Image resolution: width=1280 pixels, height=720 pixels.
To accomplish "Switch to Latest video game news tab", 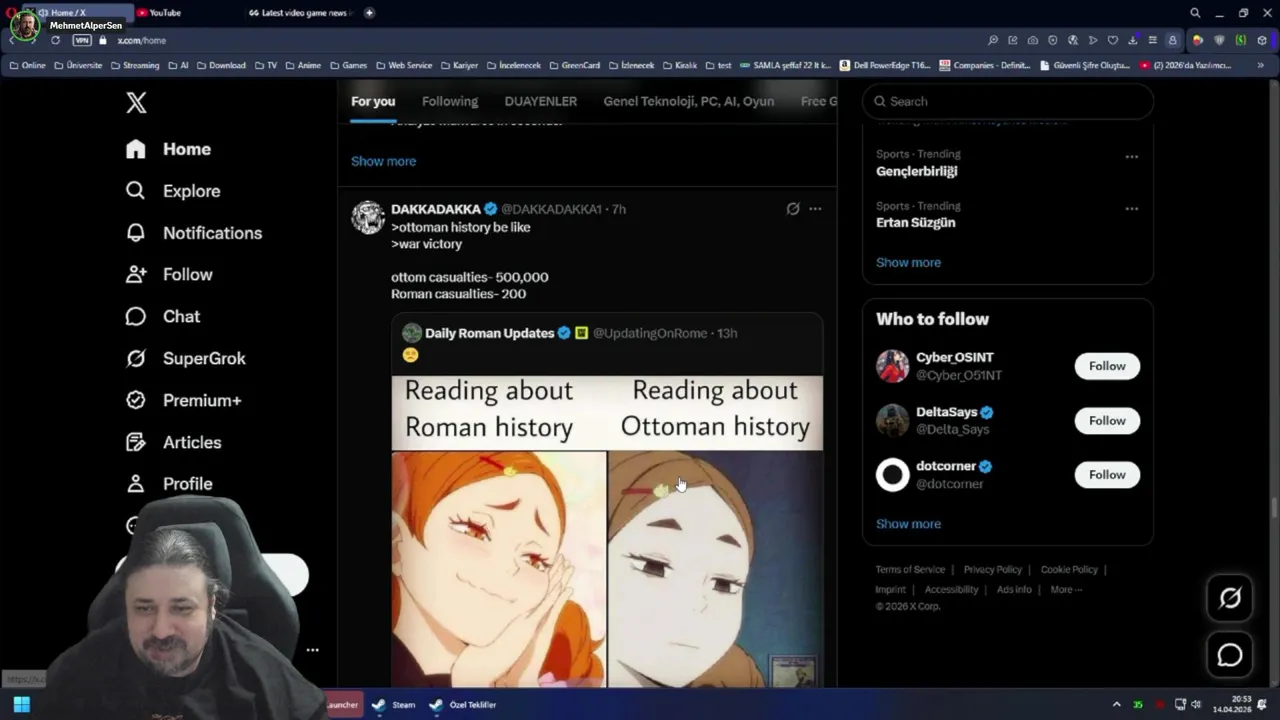I will click(300, 13).
